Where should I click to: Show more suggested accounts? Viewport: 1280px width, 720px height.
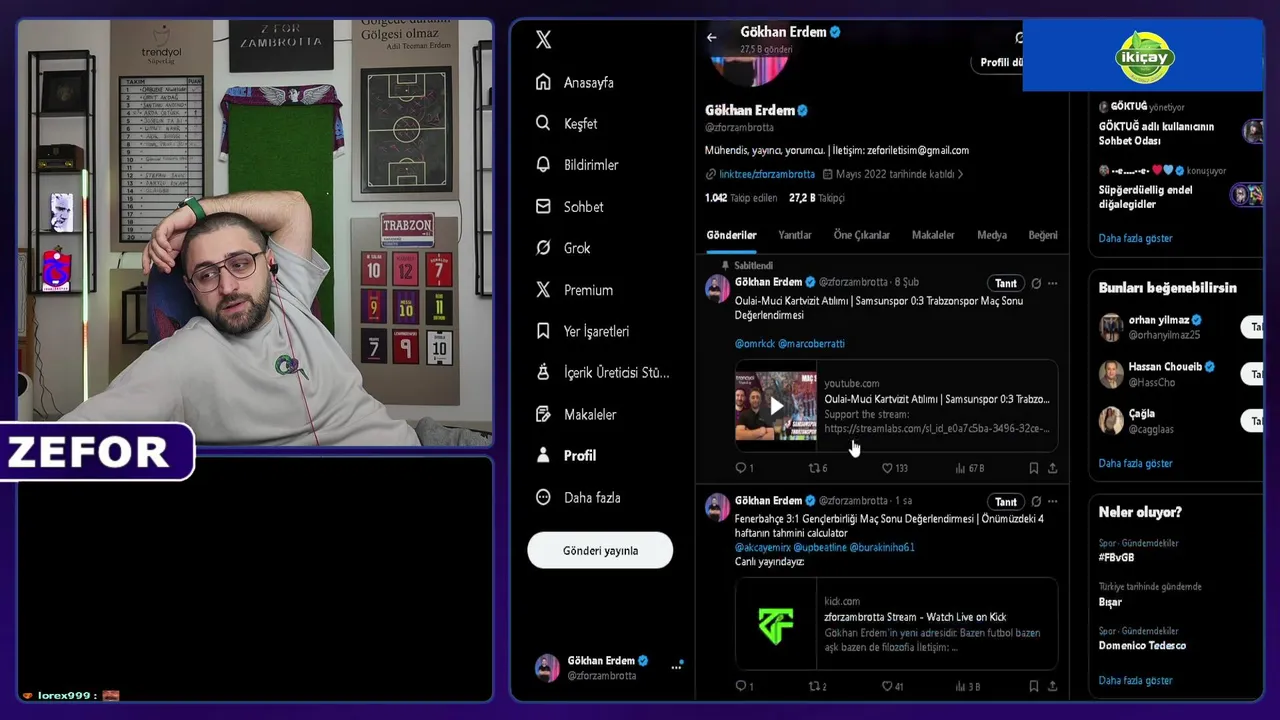point(1135,463)
